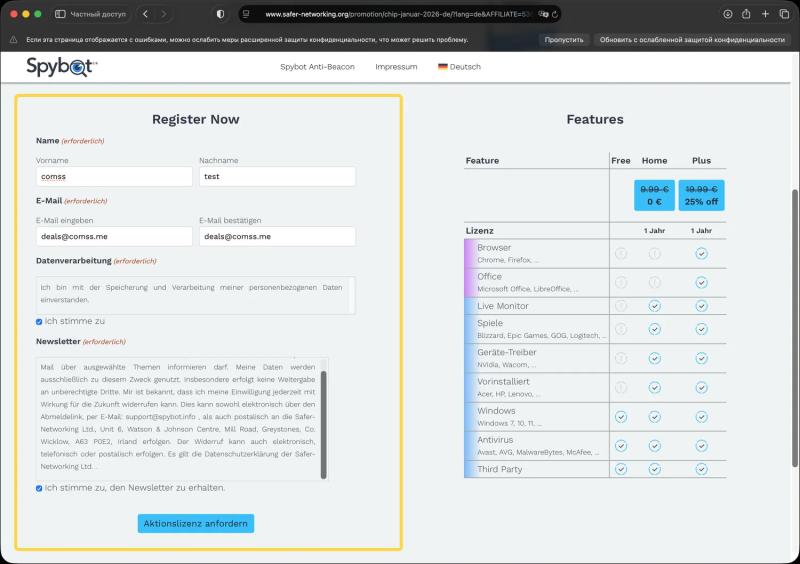Click the Browser row checkmark under Plus
Viewport: 800px width, 564px height.
pyautogui.click(x=701, y=254)
